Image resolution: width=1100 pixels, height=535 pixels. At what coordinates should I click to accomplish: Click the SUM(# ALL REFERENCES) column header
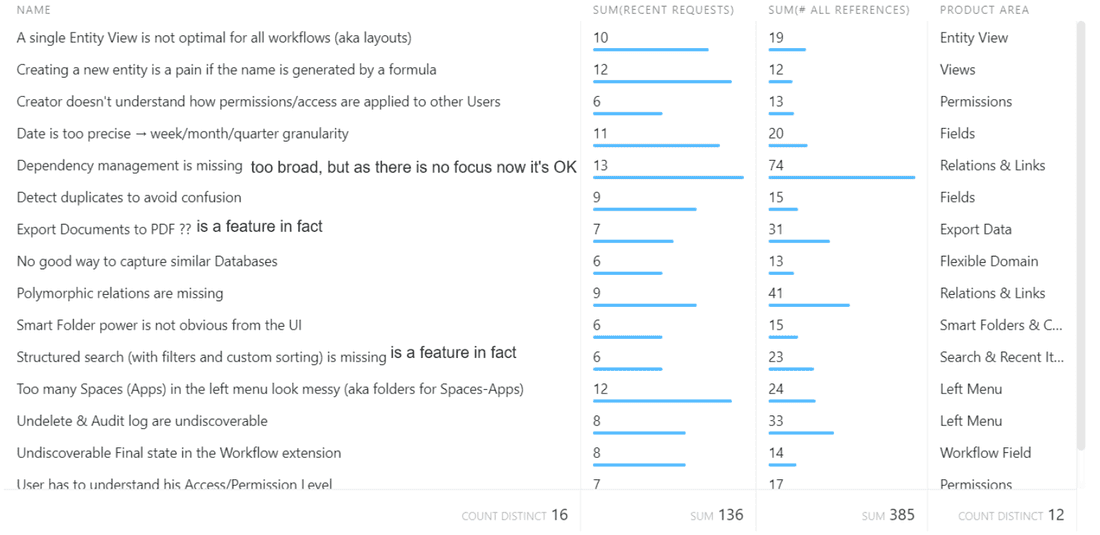[x=839, y=10]
